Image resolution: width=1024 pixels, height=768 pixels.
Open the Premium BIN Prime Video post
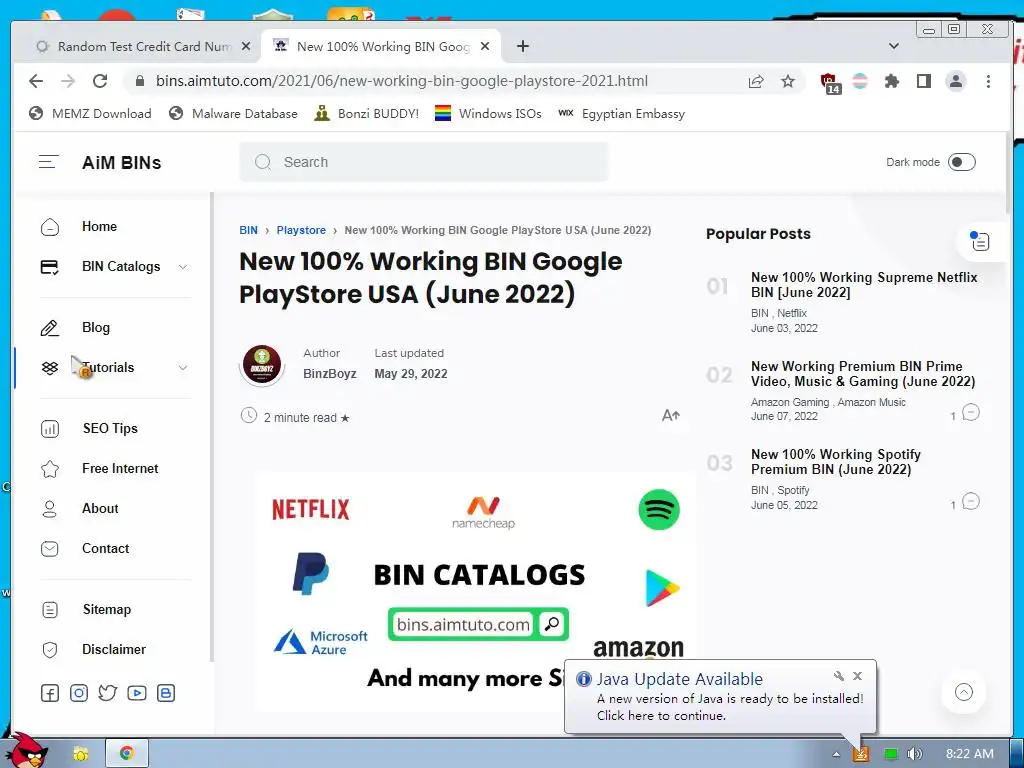(x=863, y=374)
